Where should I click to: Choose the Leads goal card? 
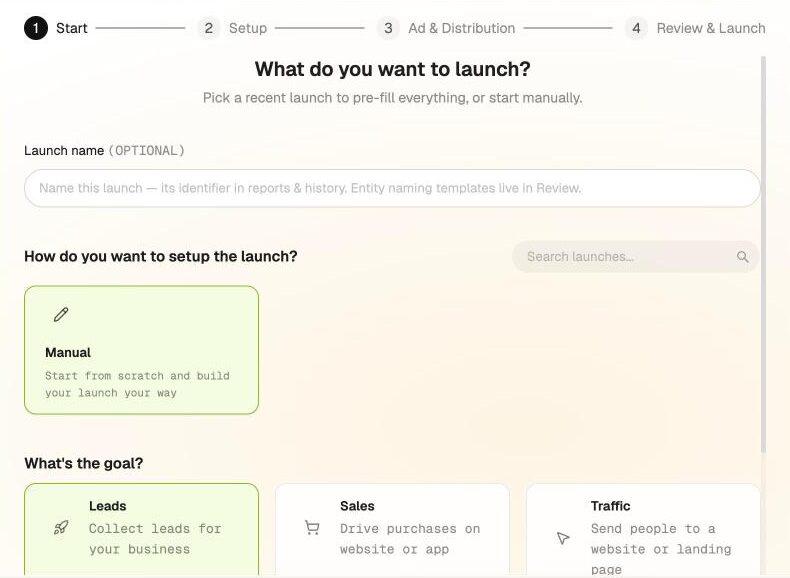(x=142, y=529)
